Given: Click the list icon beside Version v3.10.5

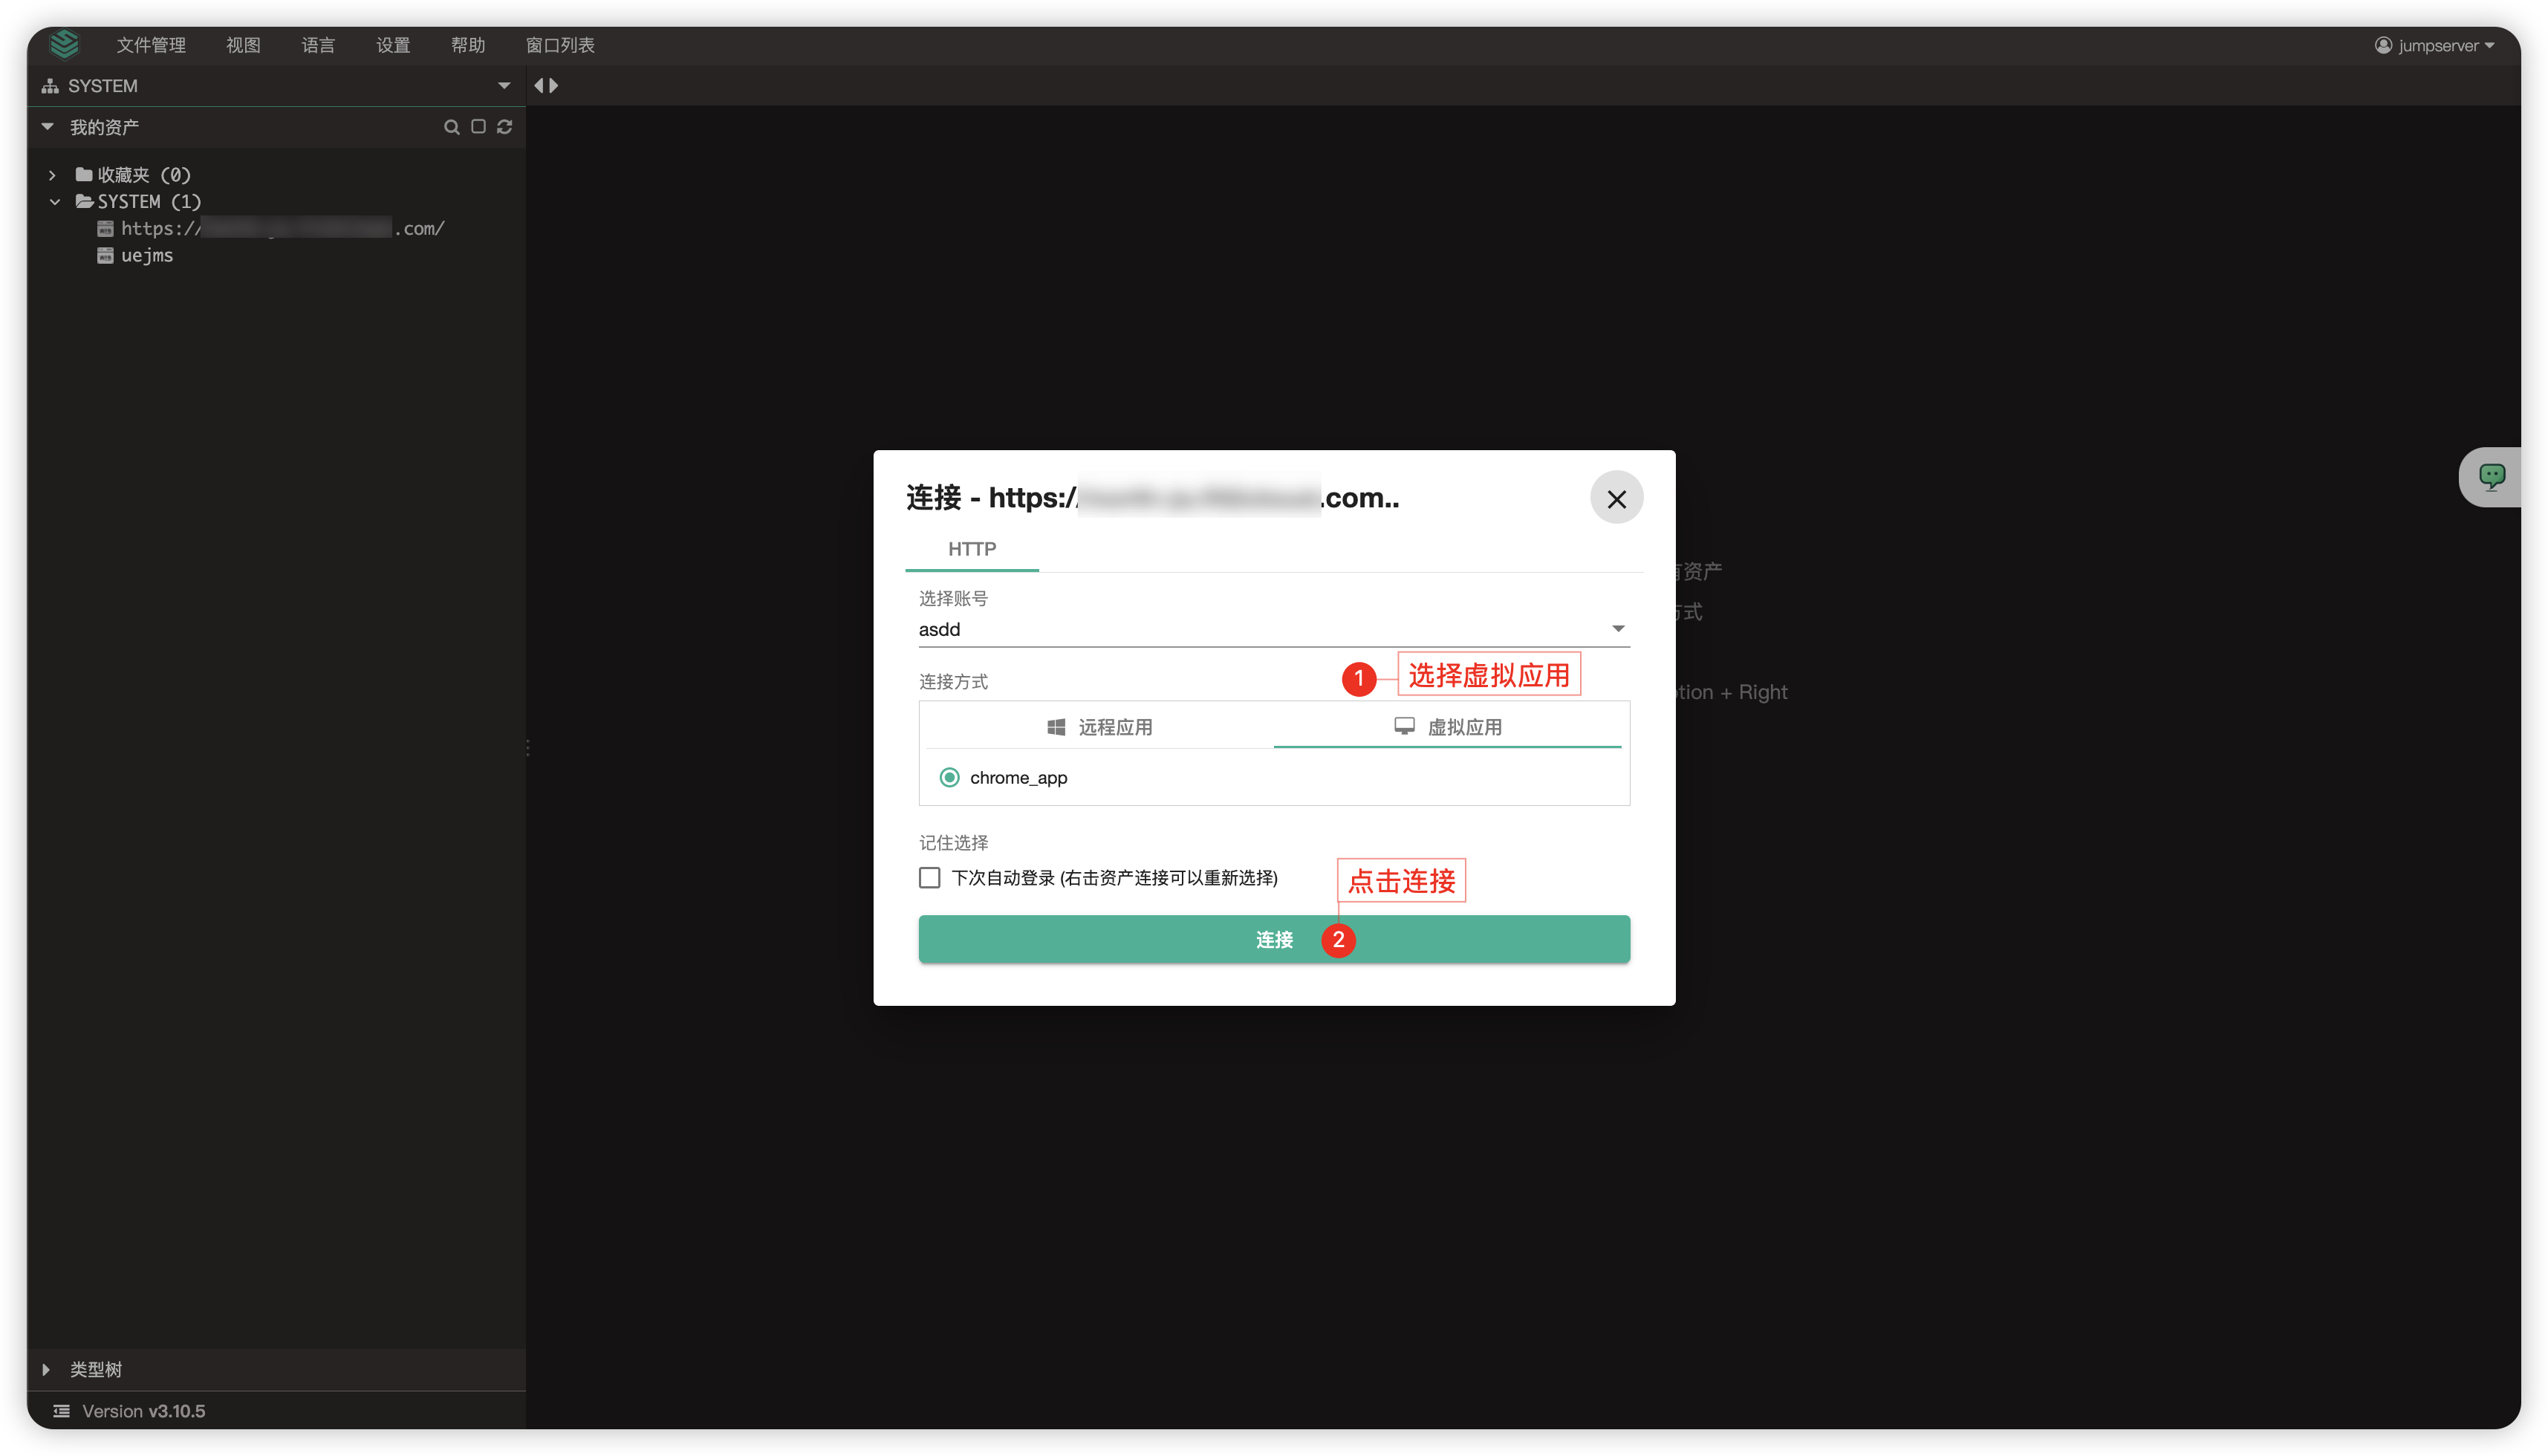Looking at the screenshot, I should (61, 1411).
